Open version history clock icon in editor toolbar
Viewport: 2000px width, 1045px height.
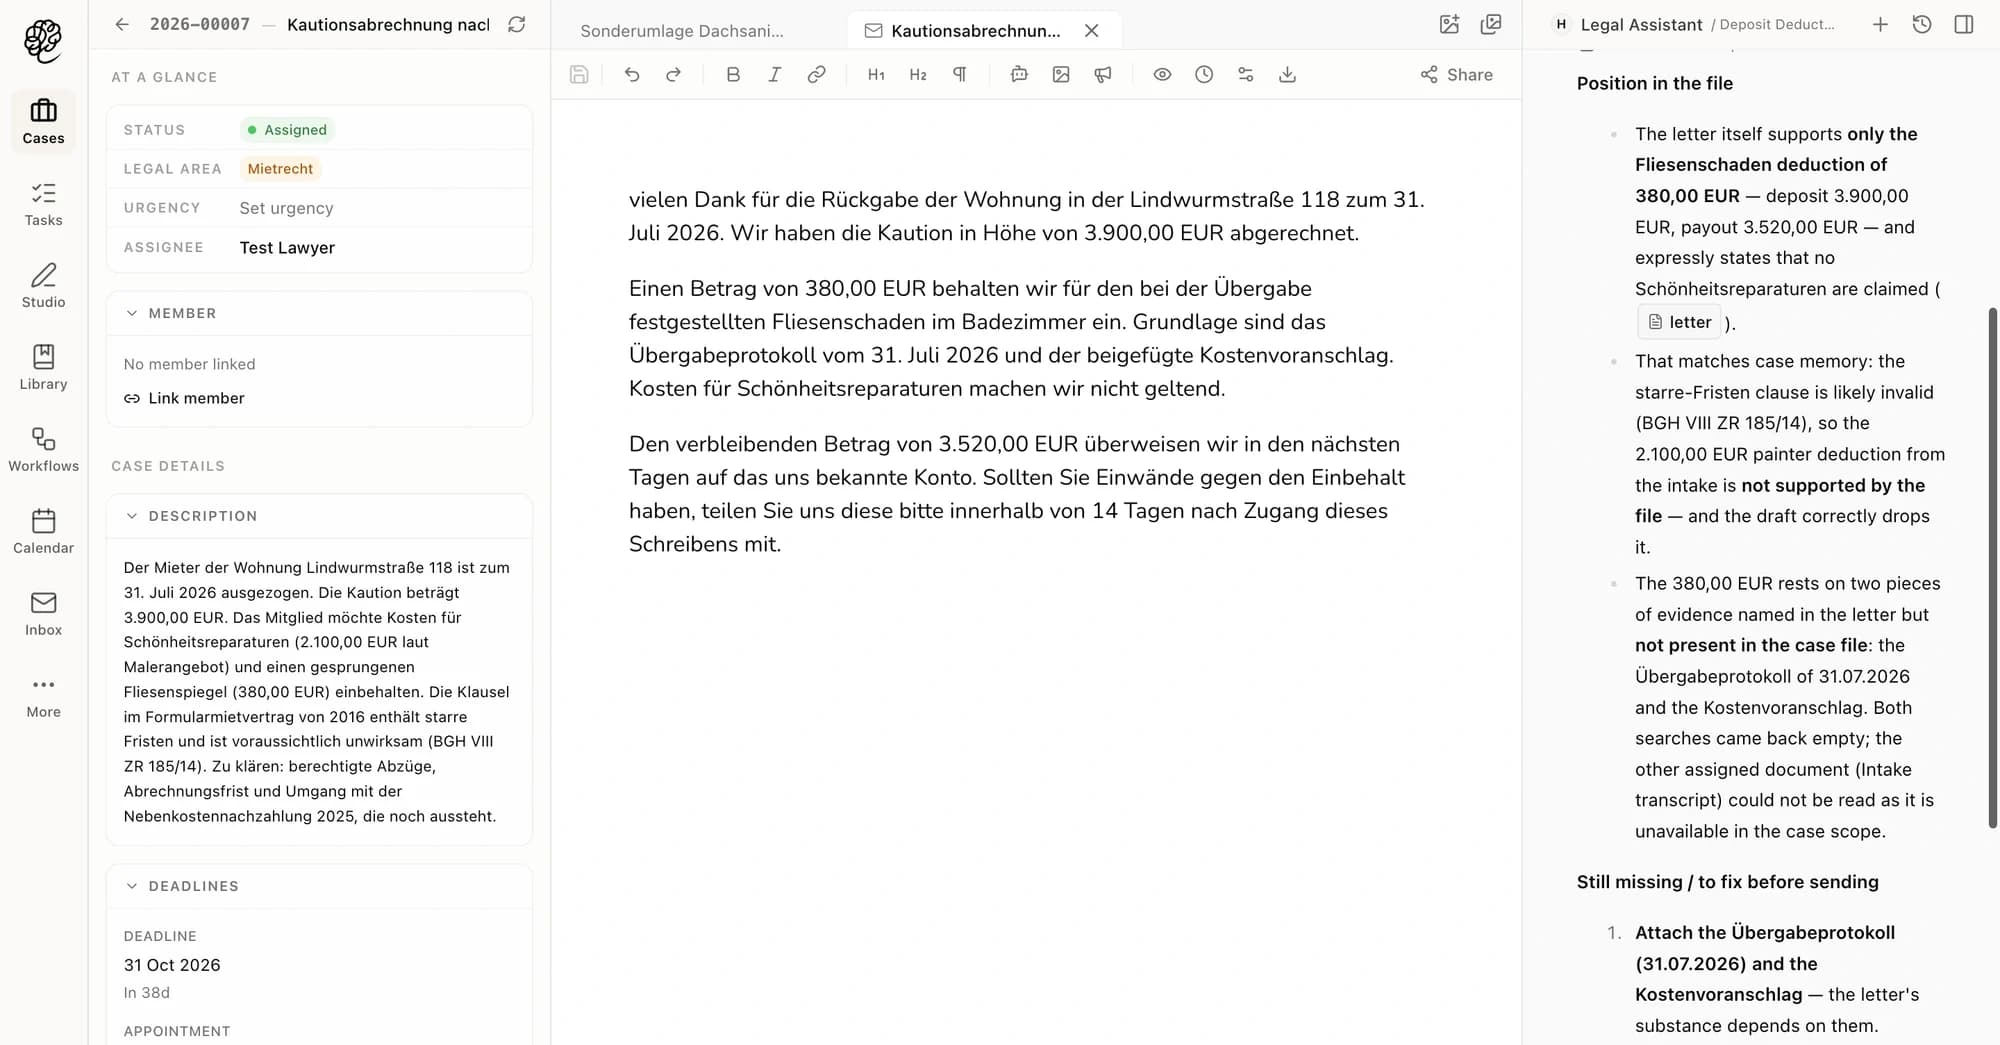1204,74
